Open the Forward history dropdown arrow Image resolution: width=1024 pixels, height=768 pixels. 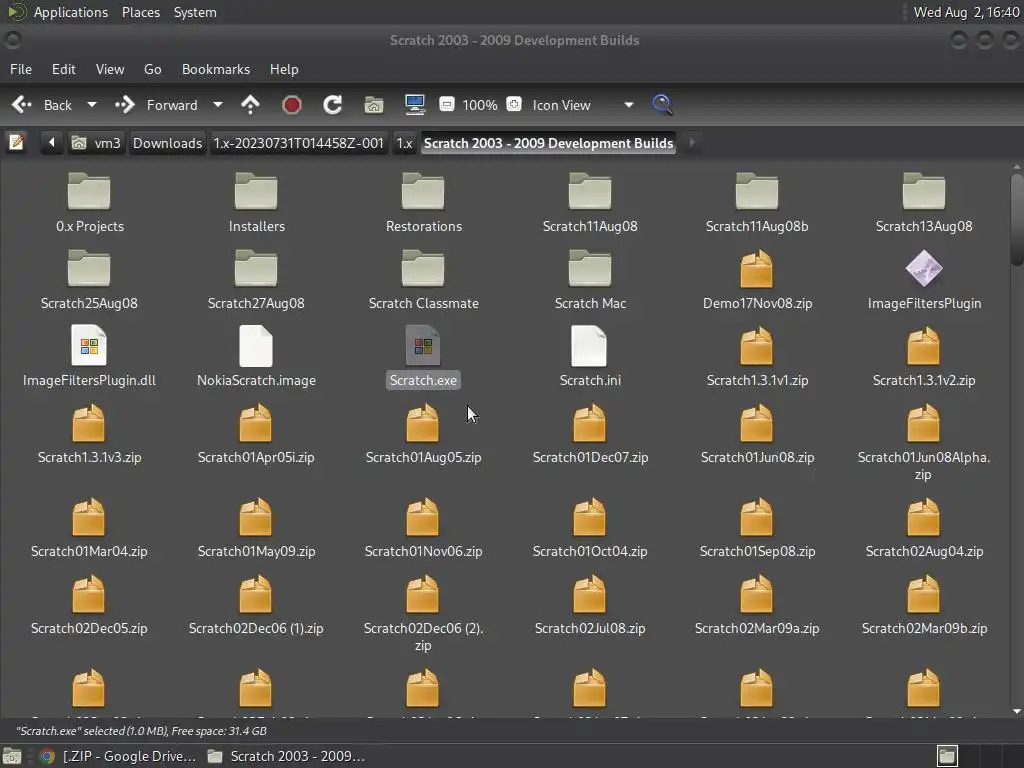click(217, 105)
